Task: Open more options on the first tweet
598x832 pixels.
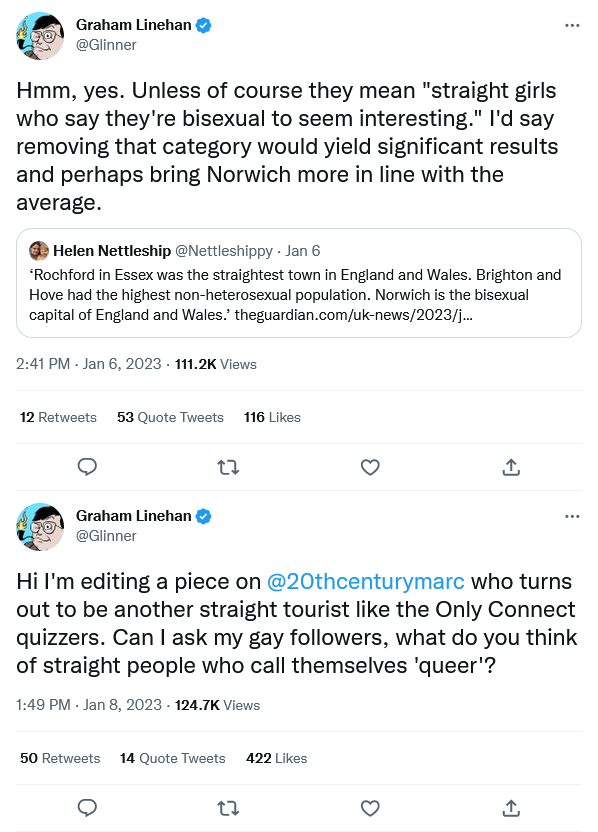Action: (x=572, y=24)
